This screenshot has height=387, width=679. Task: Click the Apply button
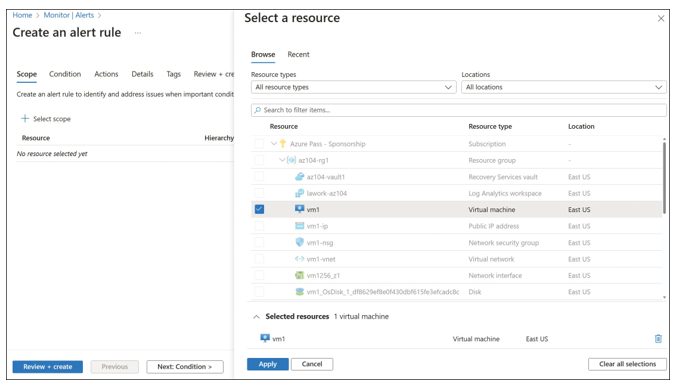(268, 364)
